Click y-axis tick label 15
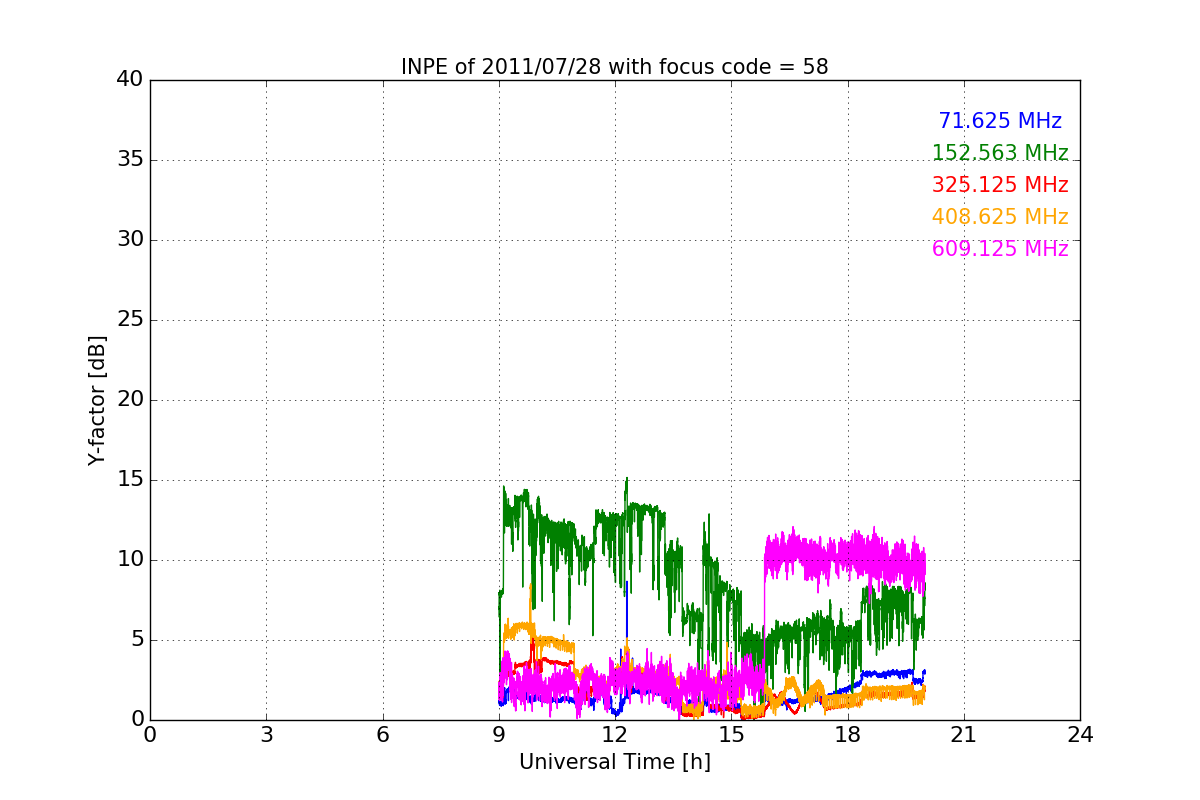Viewport: 1200px width, 800px height. click(x=130, y=480)
